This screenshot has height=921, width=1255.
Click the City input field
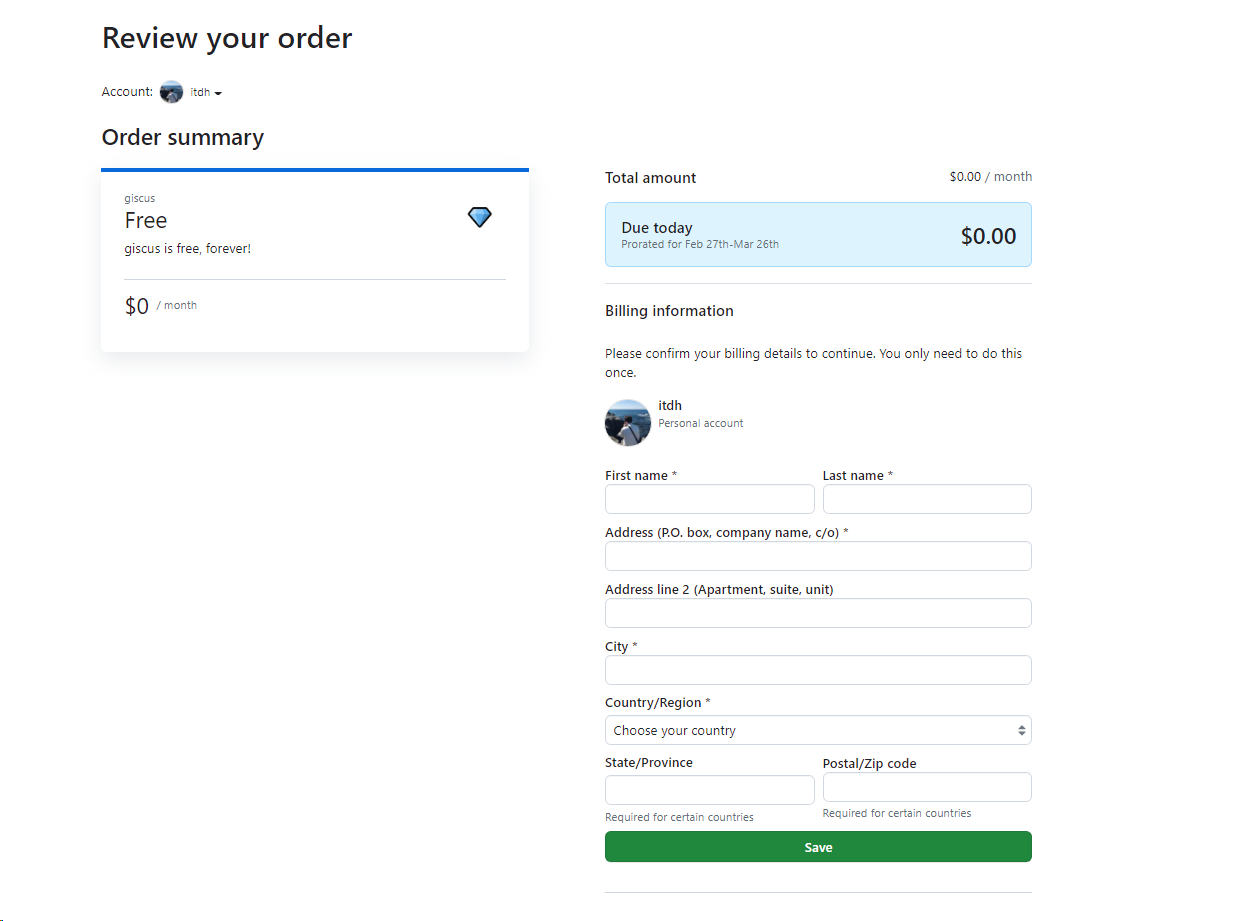[x=818, y=670]
